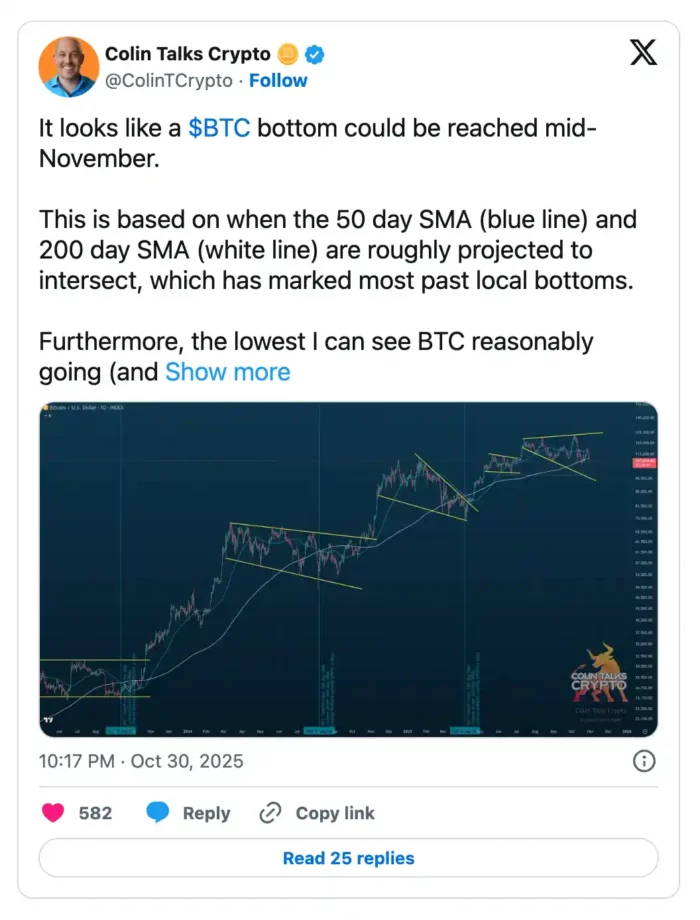Click the blue verified checkmark badge

coord(312,55)
